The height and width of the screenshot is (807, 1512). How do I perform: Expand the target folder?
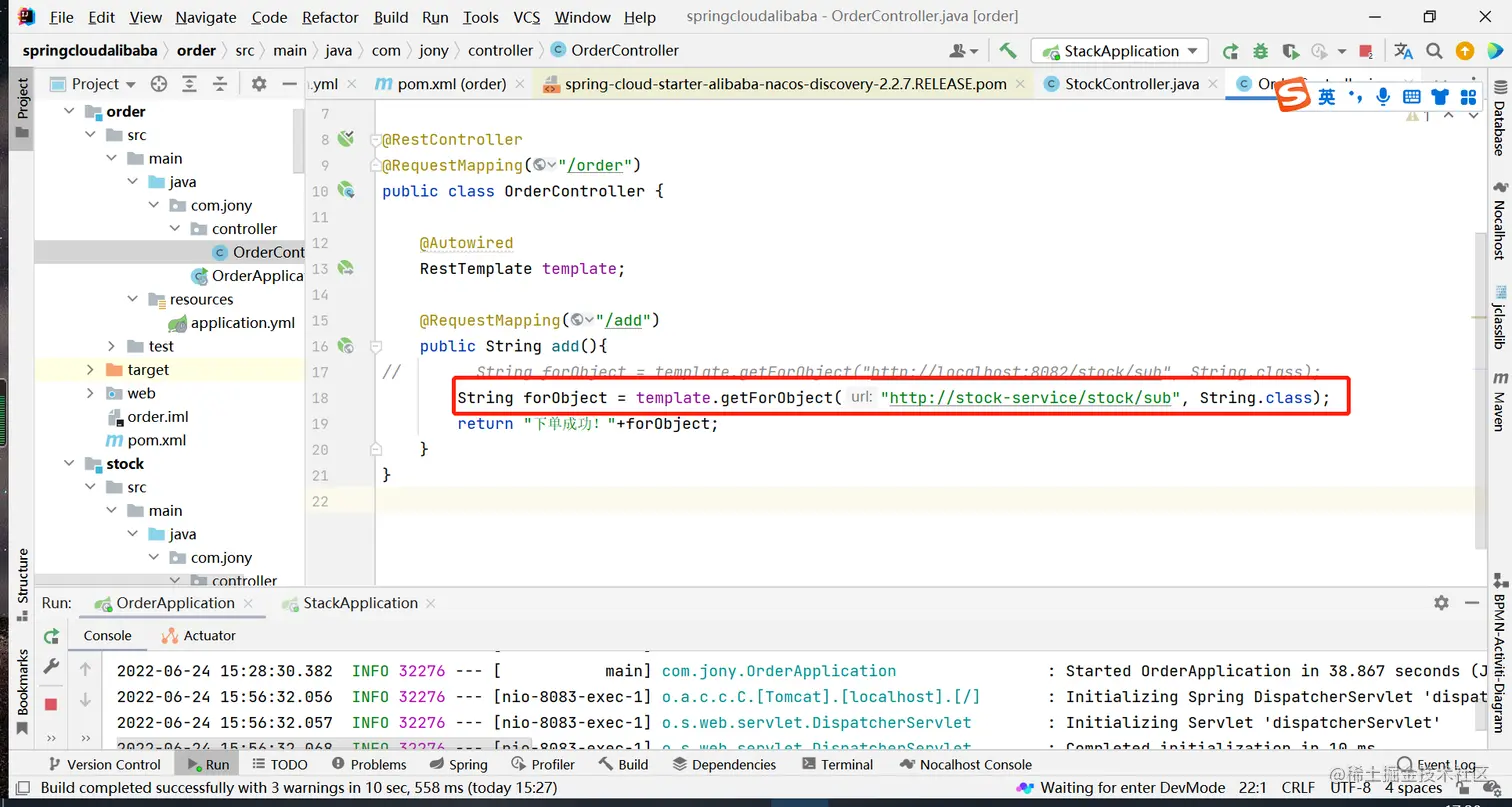(x=91, y=370)
